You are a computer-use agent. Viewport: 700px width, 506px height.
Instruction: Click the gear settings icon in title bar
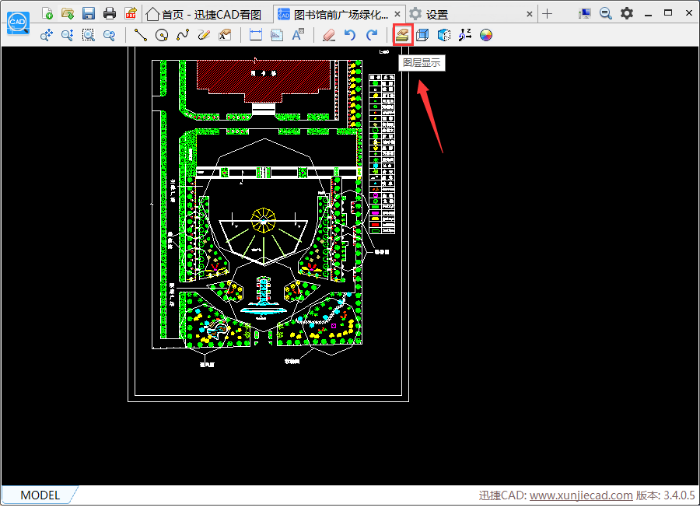pos(627,13)
